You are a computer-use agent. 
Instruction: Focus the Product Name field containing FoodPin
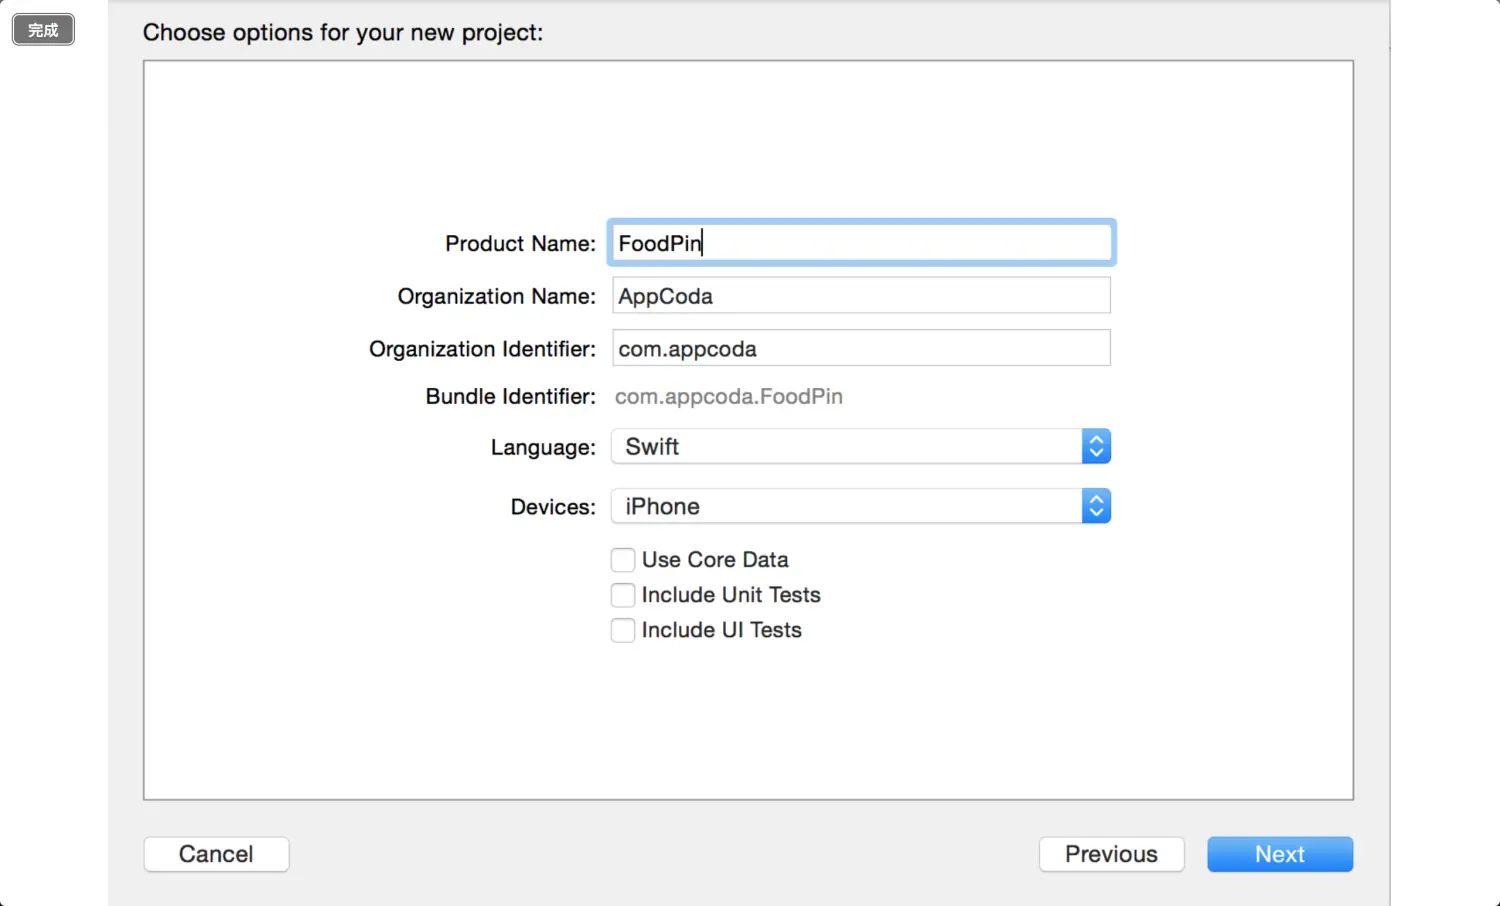point(860,243)
